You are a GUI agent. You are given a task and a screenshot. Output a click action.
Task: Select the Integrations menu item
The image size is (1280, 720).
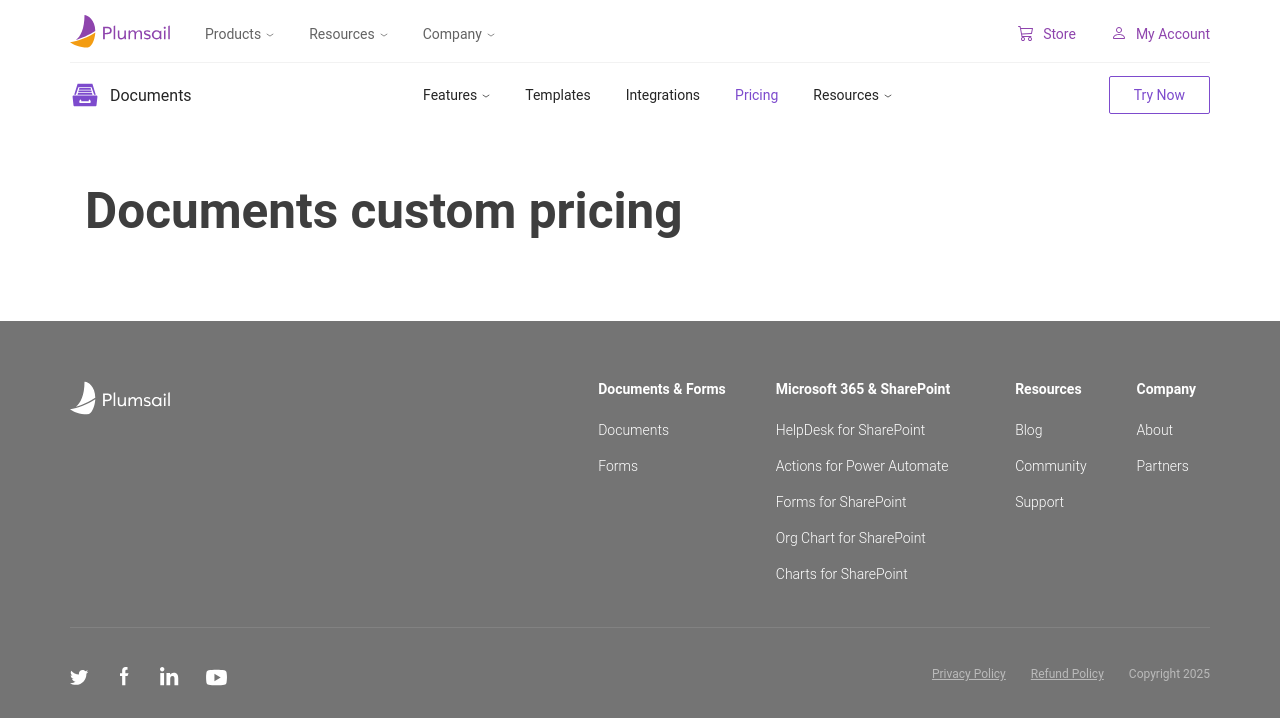coord(662,95)
